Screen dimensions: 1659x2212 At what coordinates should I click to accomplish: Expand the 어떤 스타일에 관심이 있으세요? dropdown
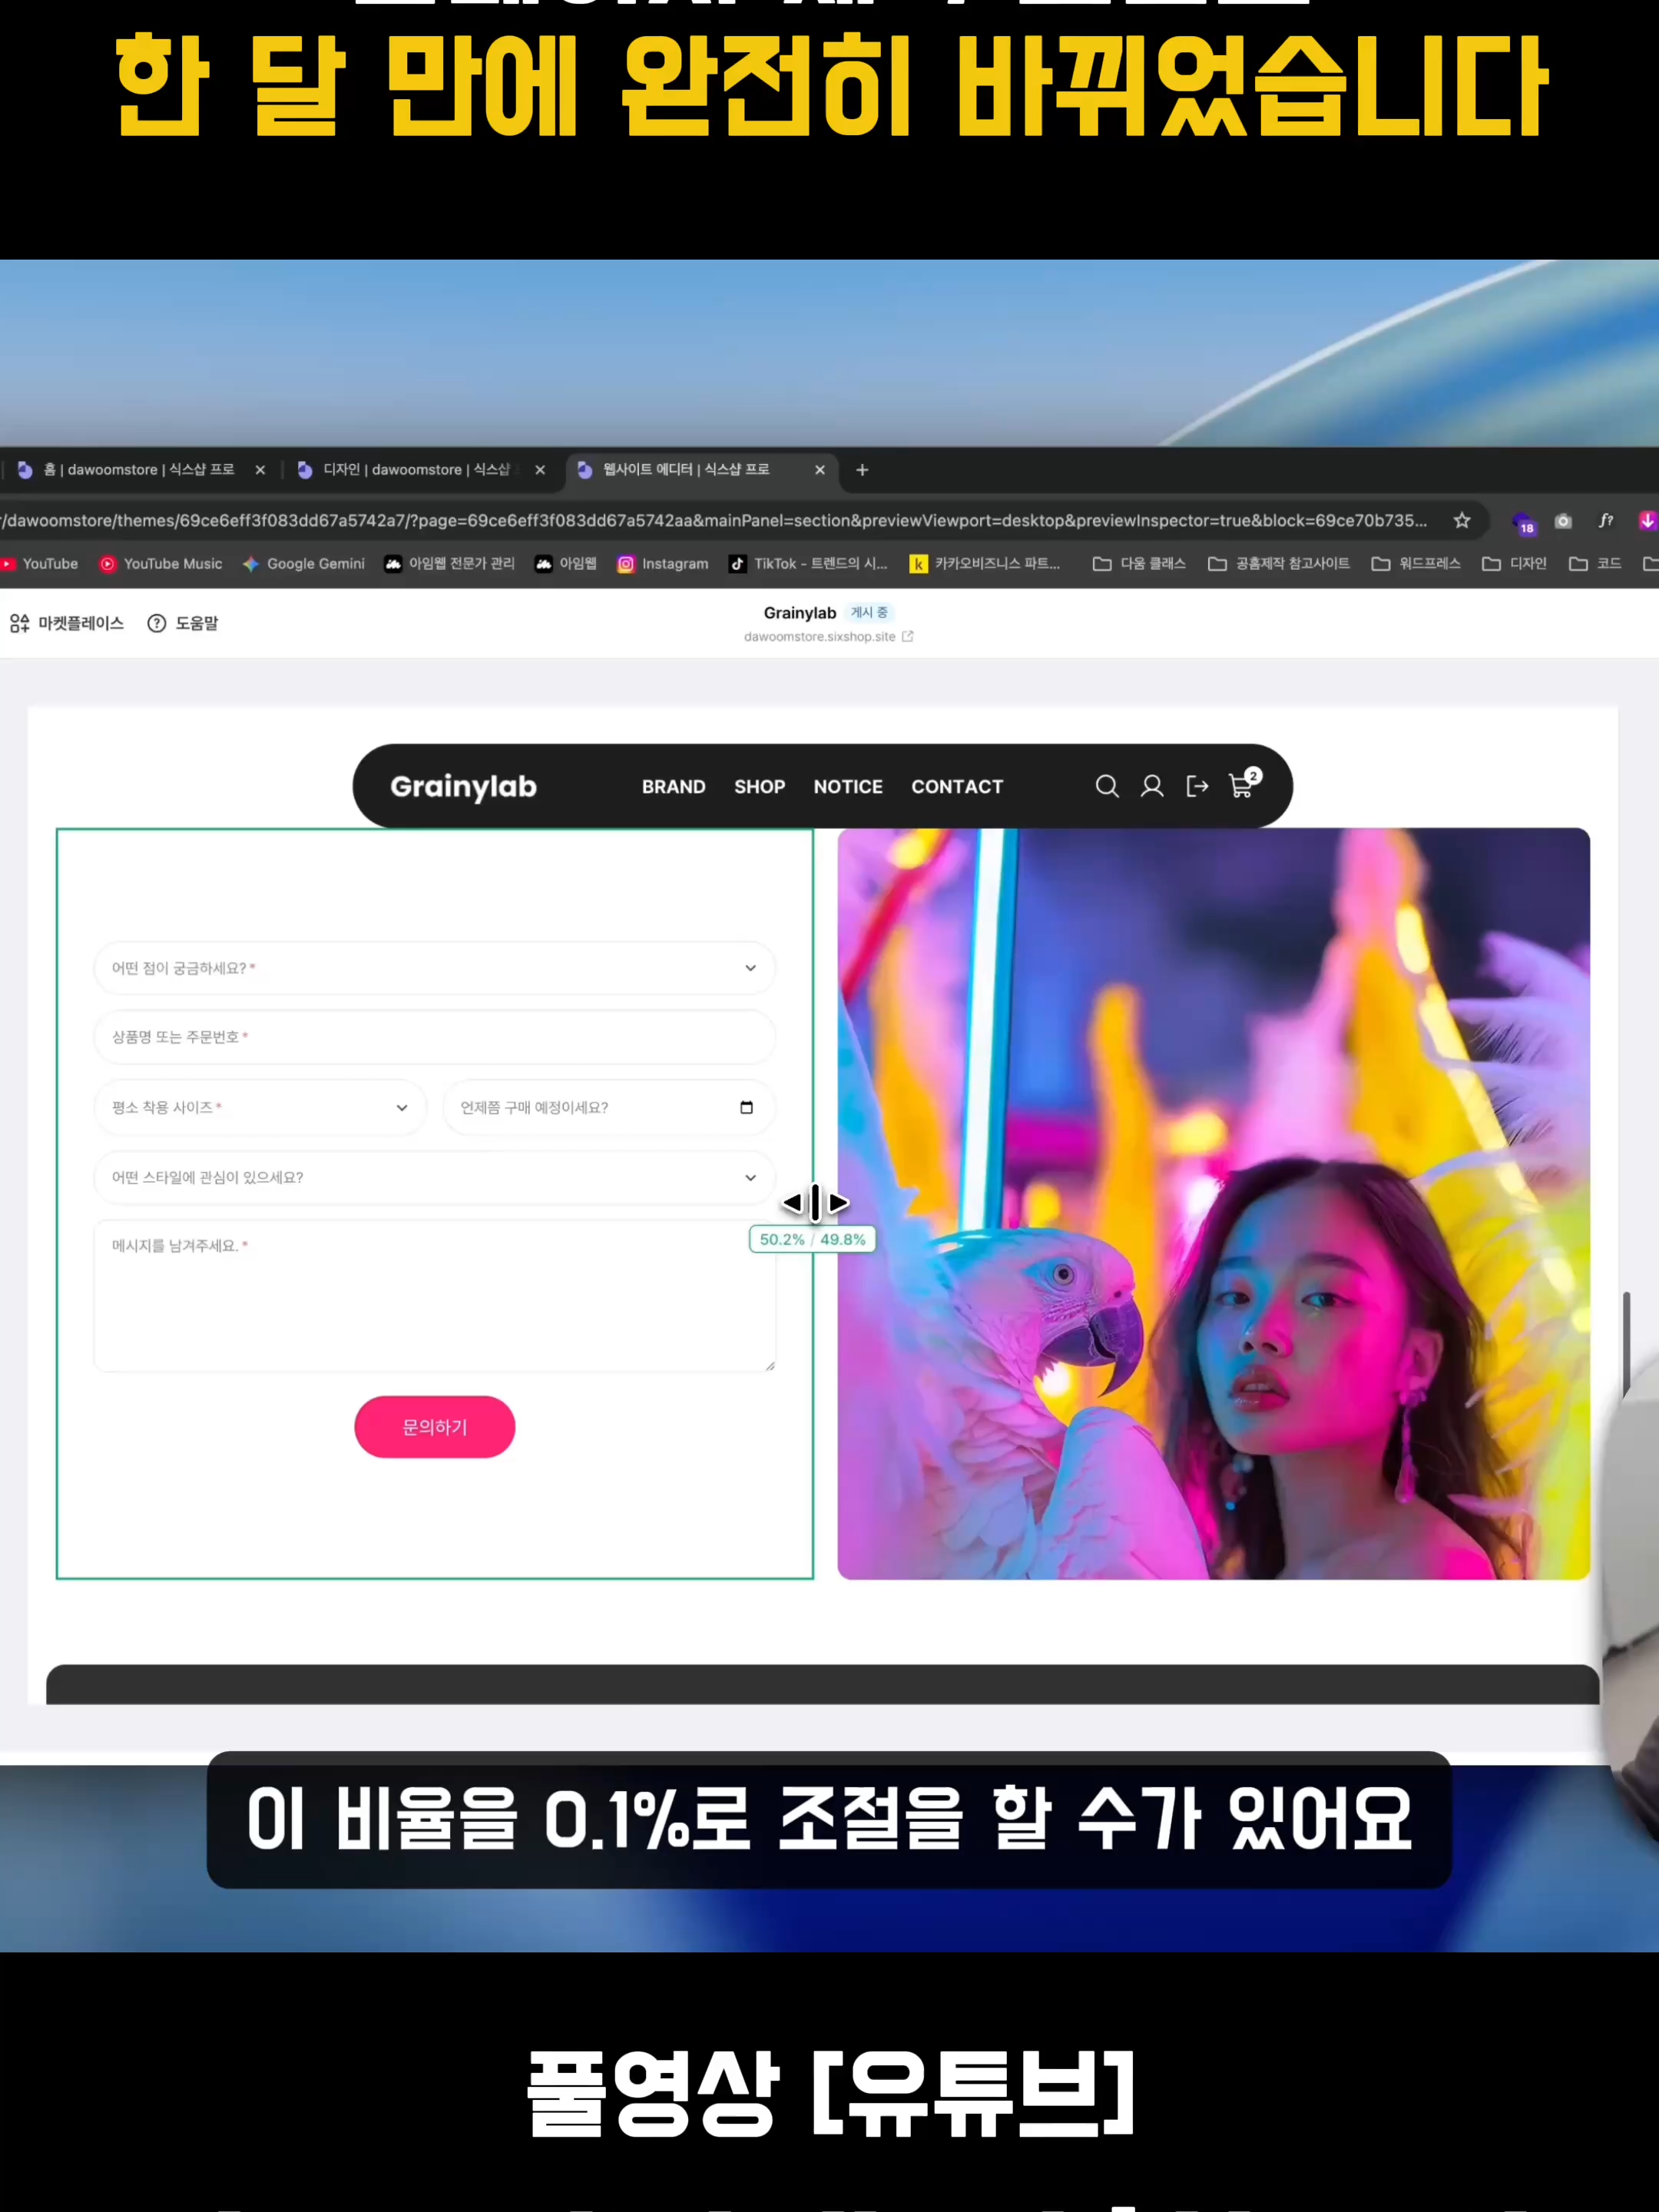pos(434,1177)
